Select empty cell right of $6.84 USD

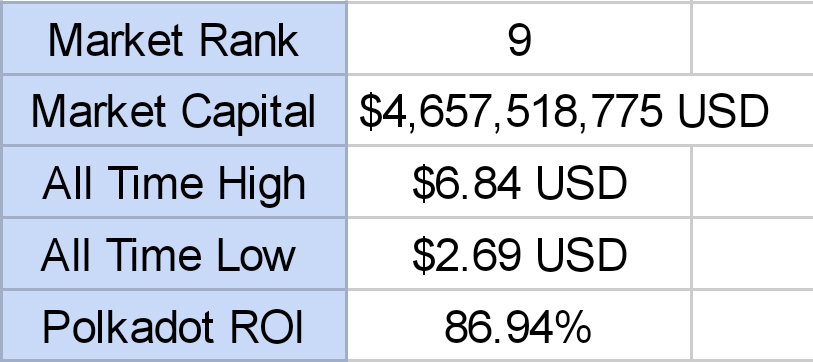pyautogui.click(x=753, y=182)
